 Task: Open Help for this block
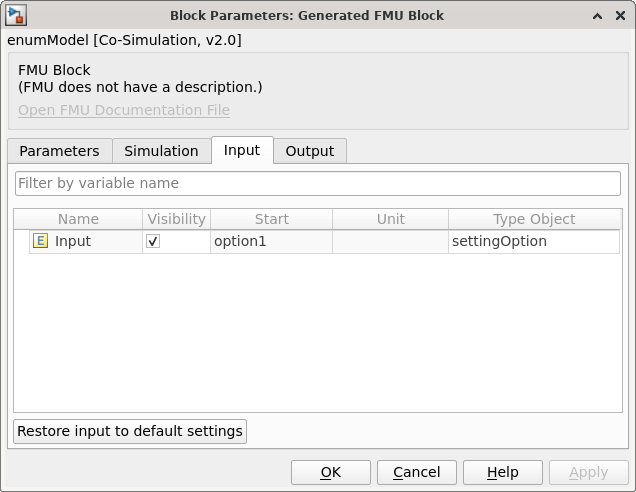[x=502, y=472]
